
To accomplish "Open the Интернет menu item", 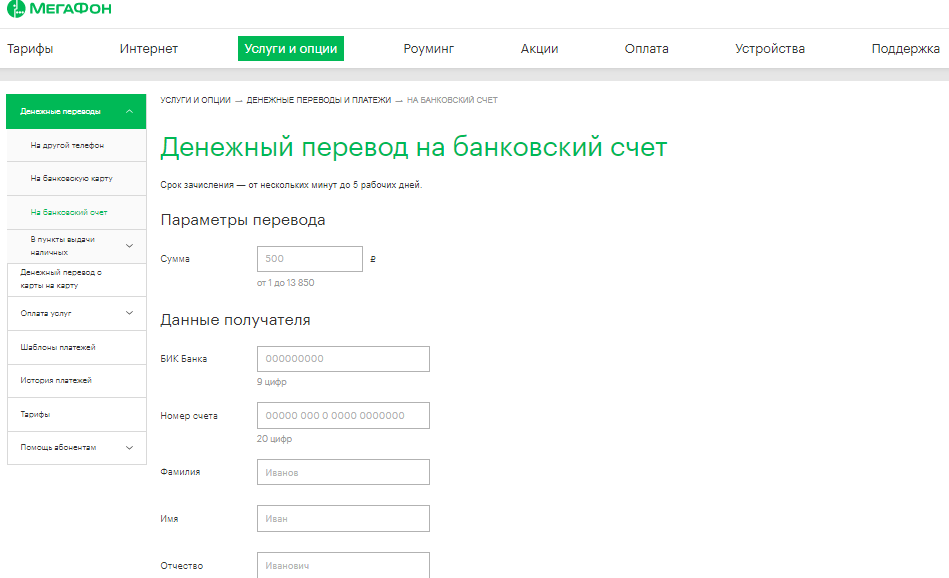I will click(149, 48).
